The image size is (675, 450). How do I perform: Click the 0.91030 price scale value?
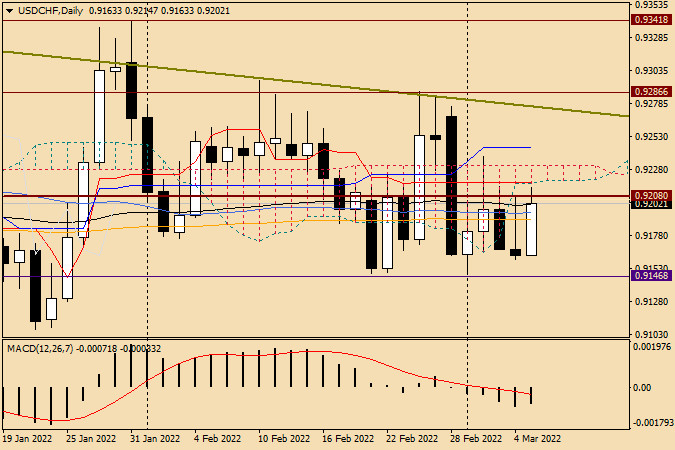click(x=652, y=334)
